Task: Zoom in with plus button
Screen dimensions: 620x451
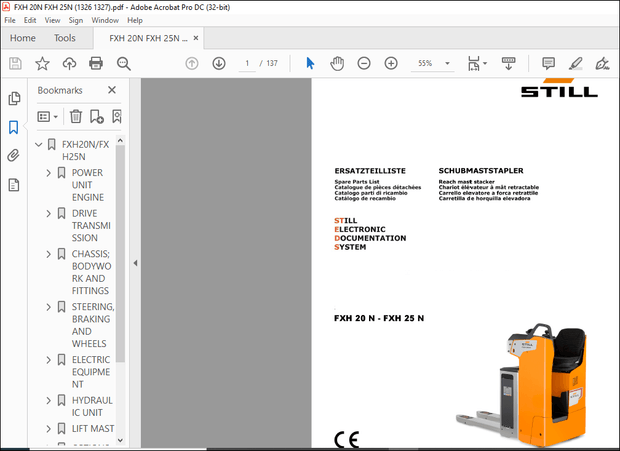Action: [x=391, y=63]
